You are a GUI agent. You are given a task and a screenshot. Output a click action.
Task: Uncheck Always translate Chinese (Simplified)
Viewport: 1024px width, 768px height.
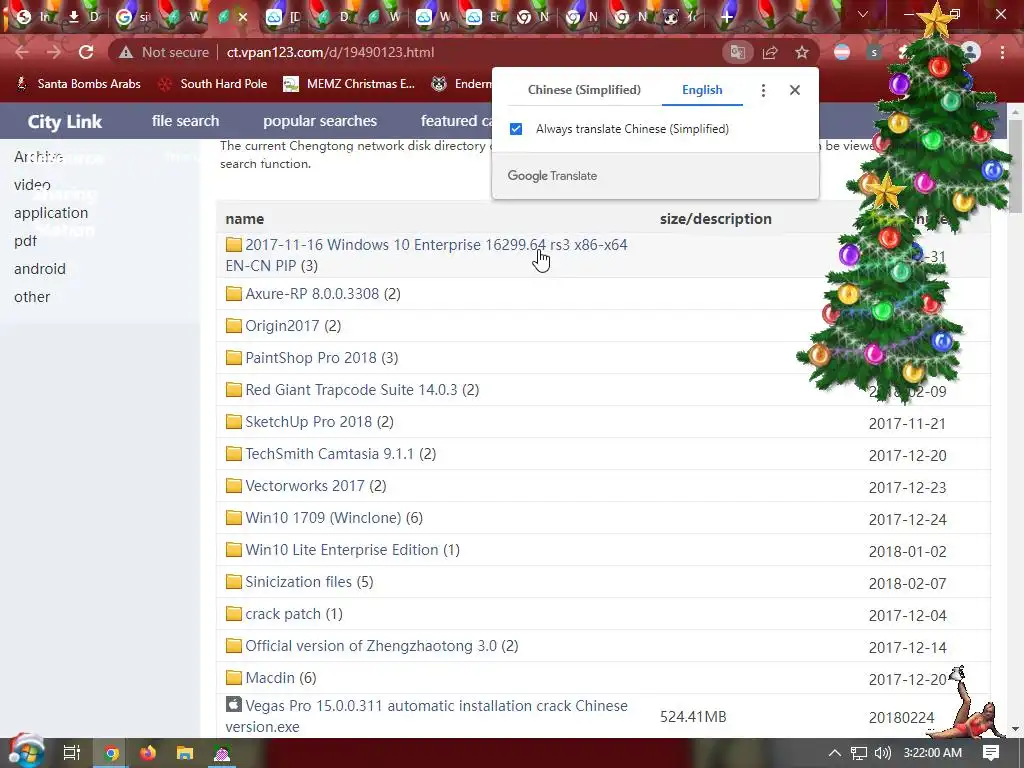tap(516, 129)
